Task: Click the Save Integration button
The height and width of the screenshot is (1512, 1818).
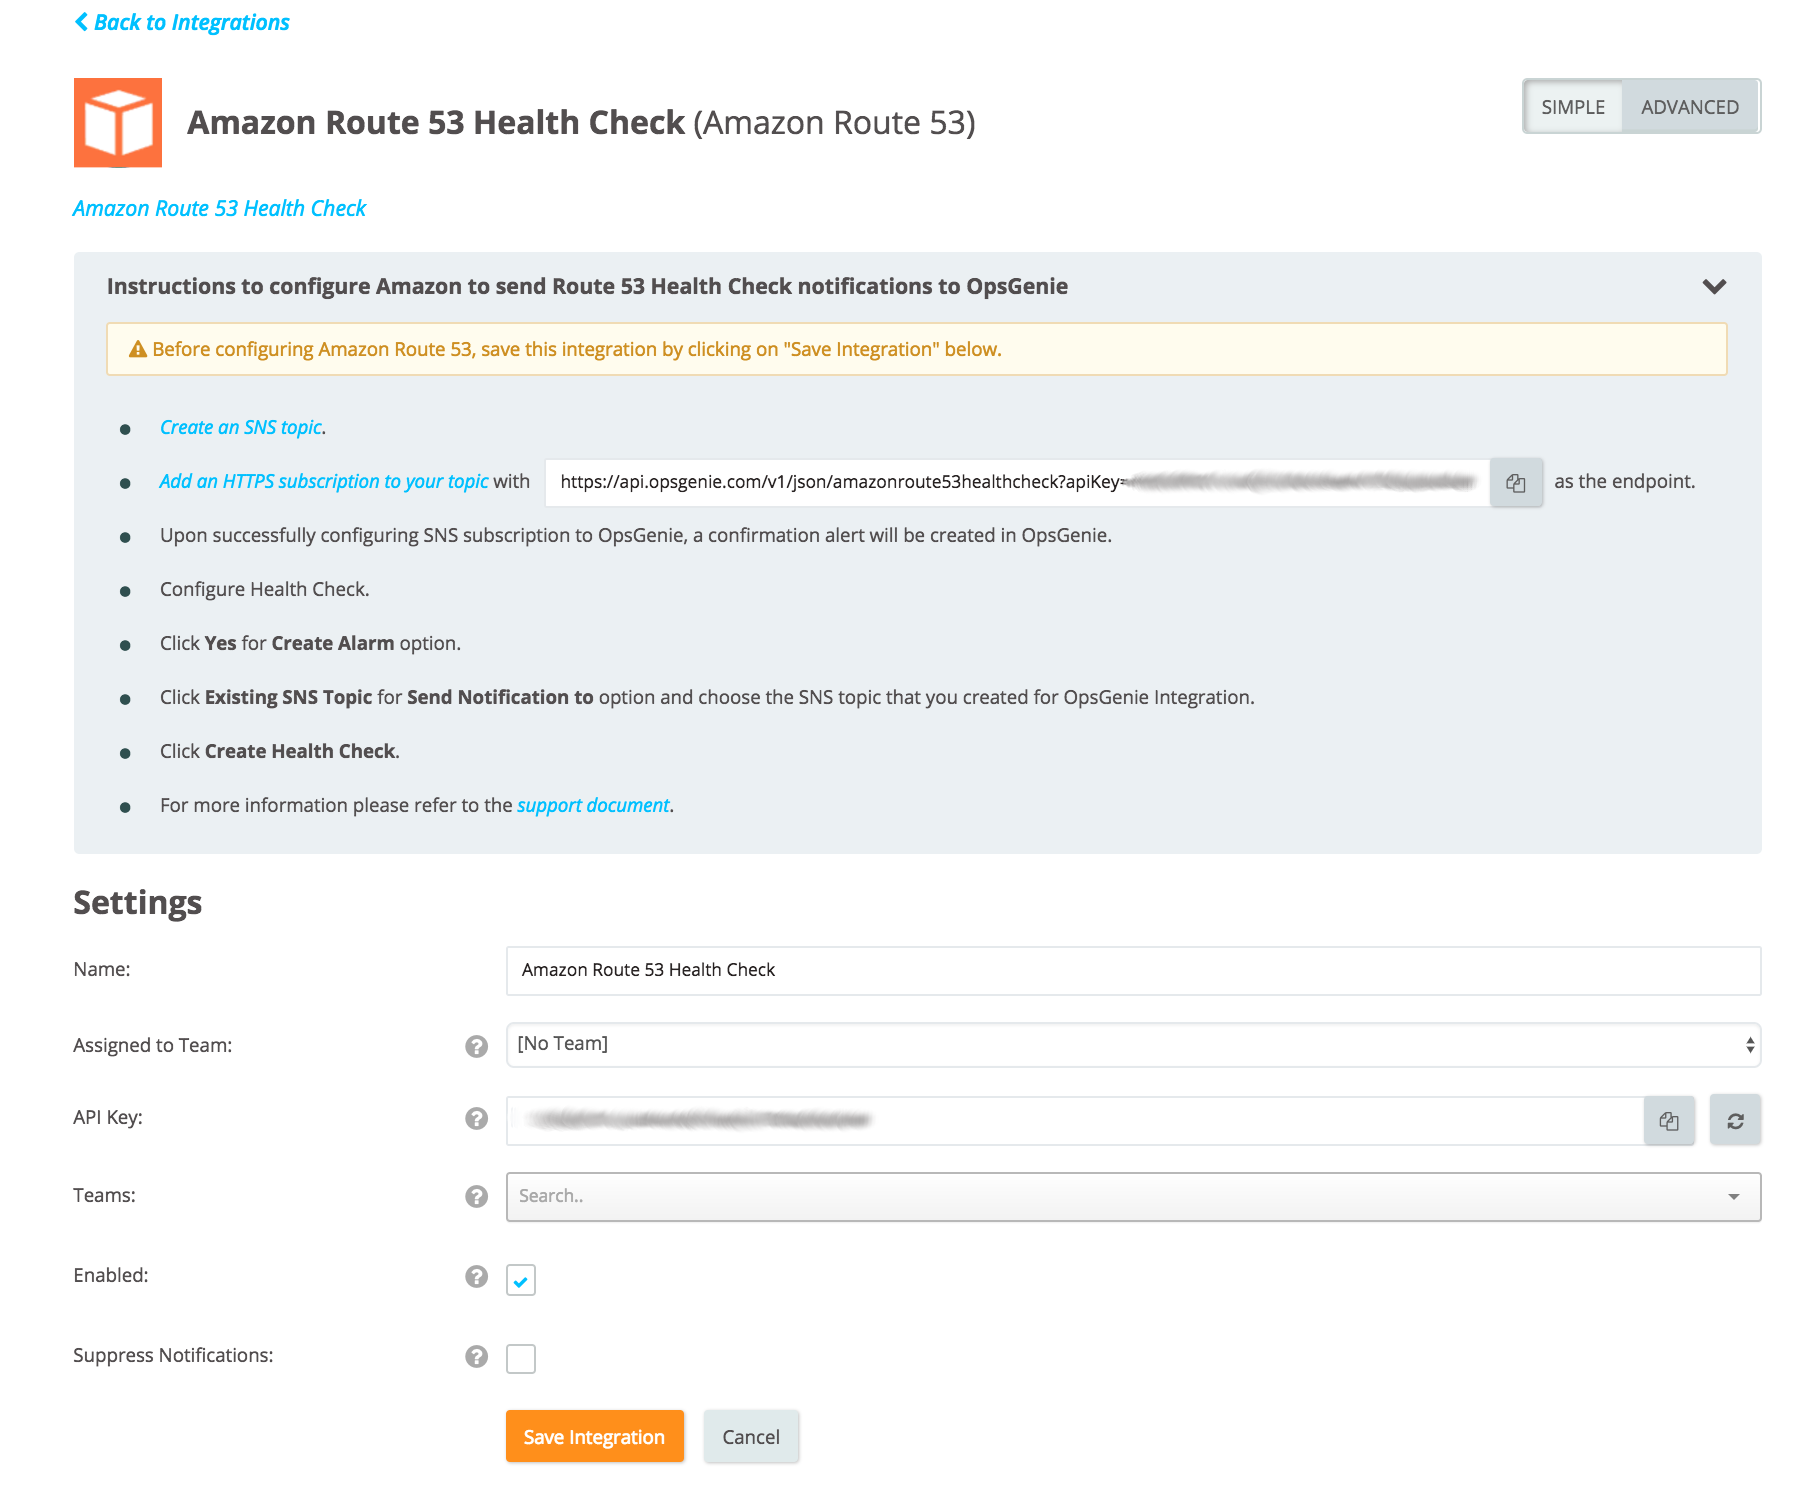Action: pos(595,1437)
